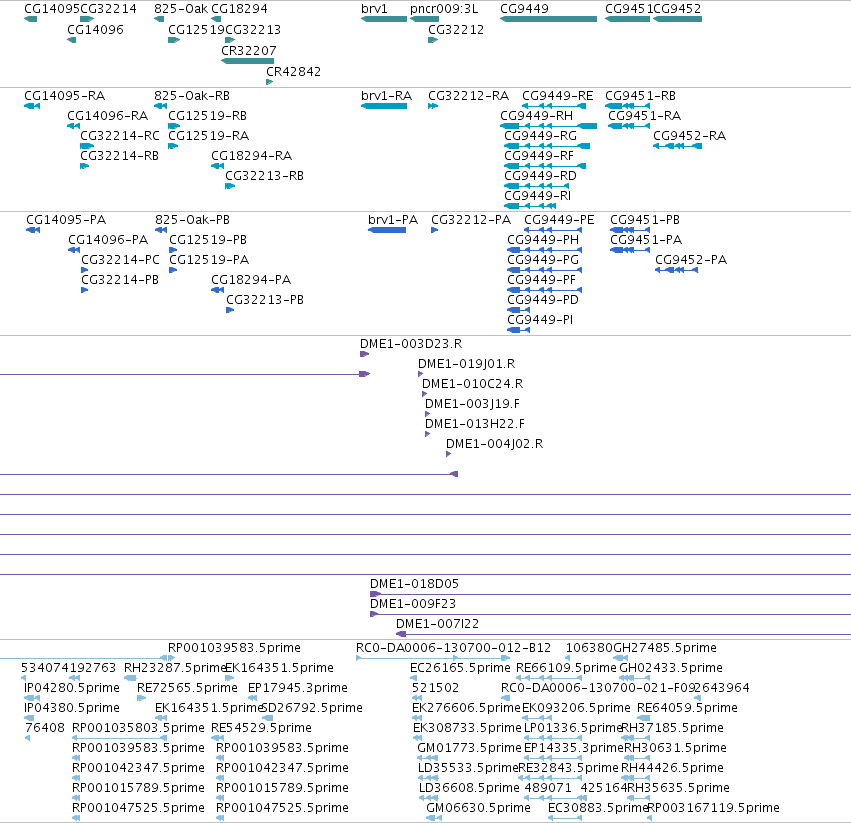Click the CG18294-PA protein label
851x823 pixels.
click(x=251, y=280)
